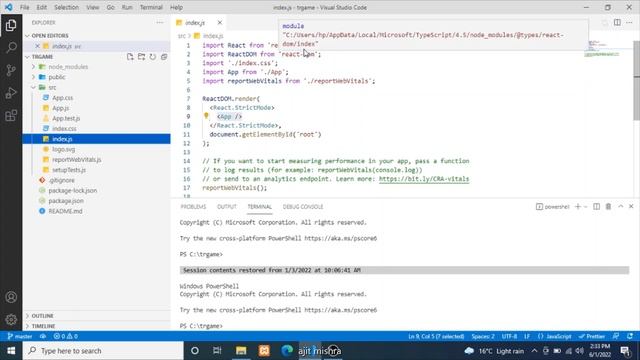Viewport: 640px width, 360px height.
Task: Refresh the TRGAME explorer
Action: point(153,57)
